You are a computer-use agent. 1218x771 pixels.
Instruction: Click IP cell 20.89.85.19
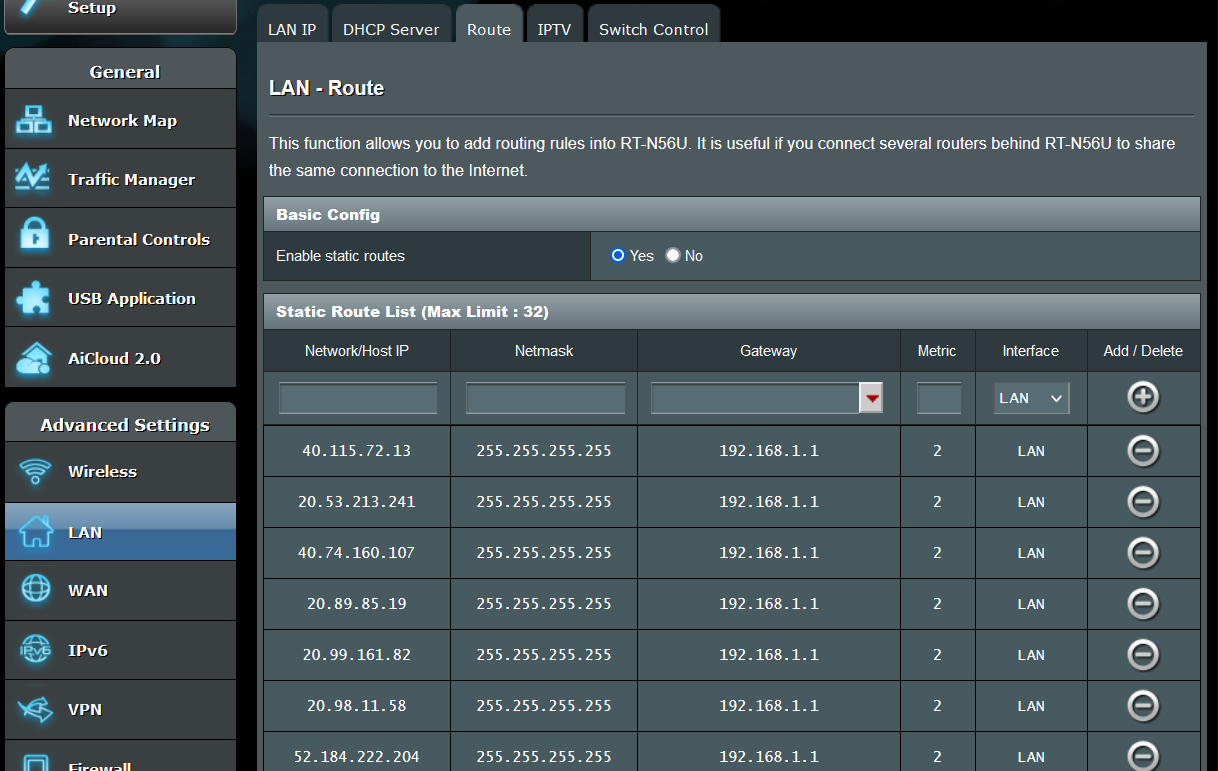coord(357,604)
